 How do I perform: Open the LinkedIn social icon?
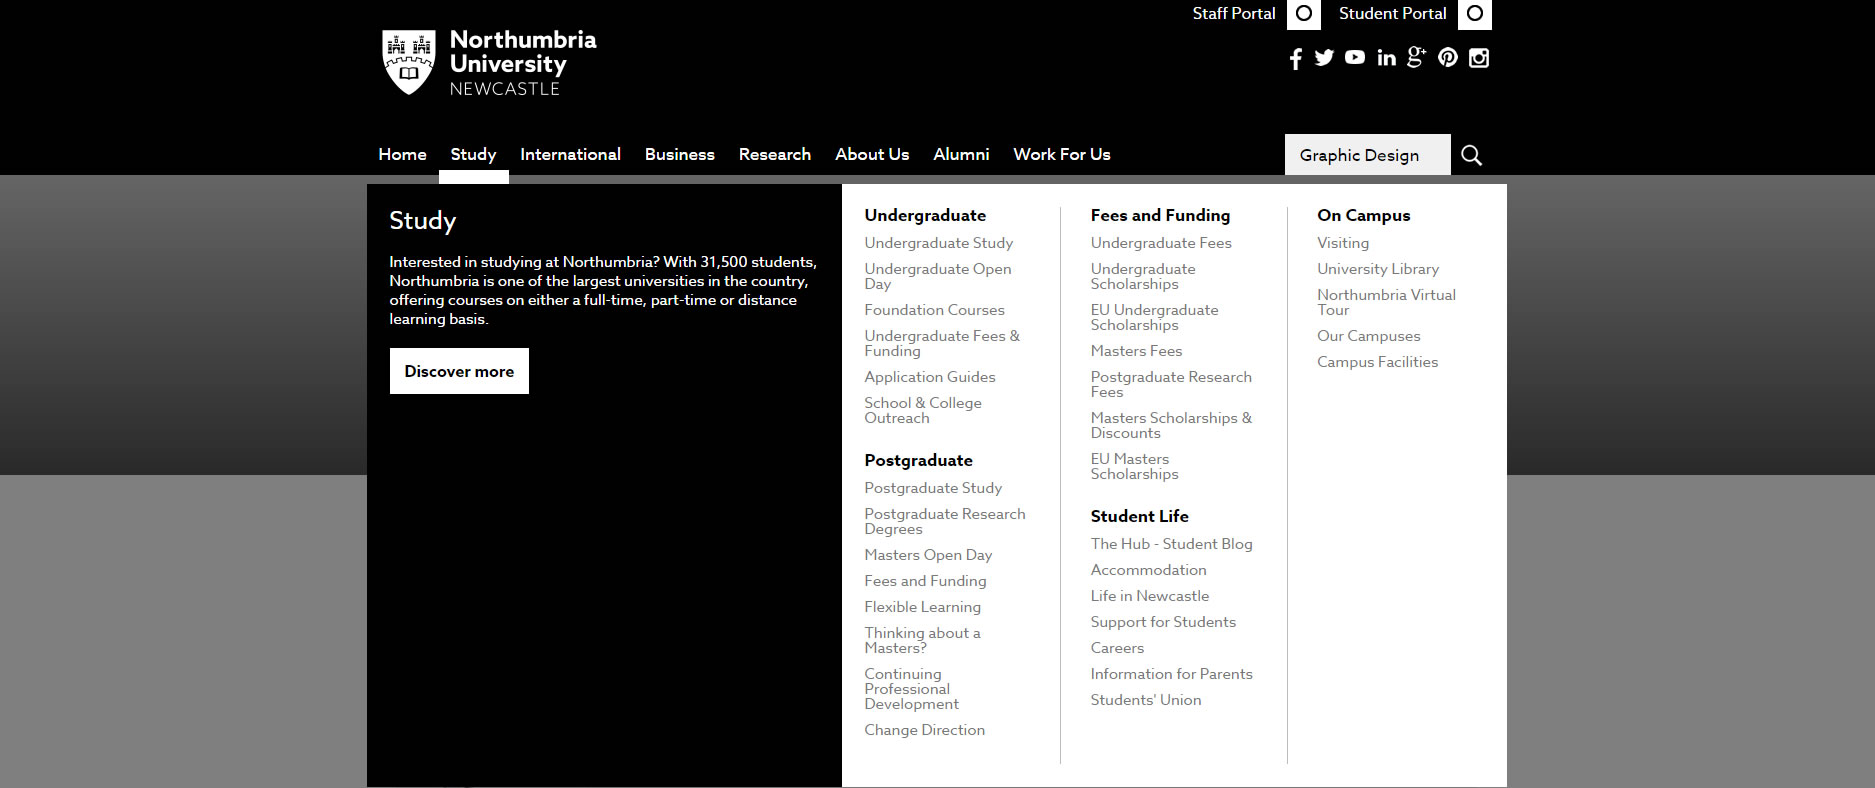(x=1386, y=58)
